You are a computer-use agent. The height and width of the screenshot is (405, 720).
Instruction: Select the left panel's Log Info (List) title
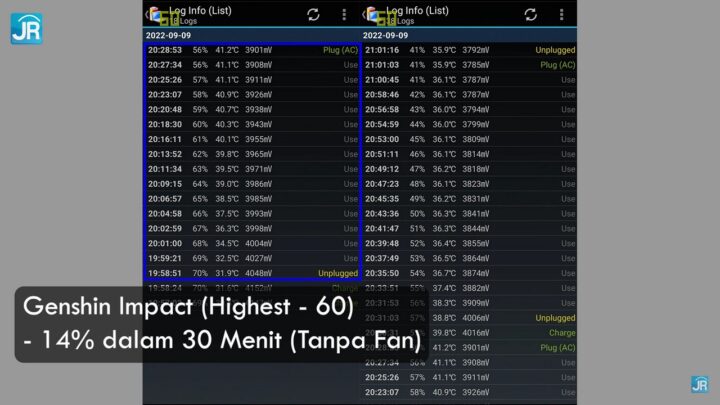tap(200, 11)
